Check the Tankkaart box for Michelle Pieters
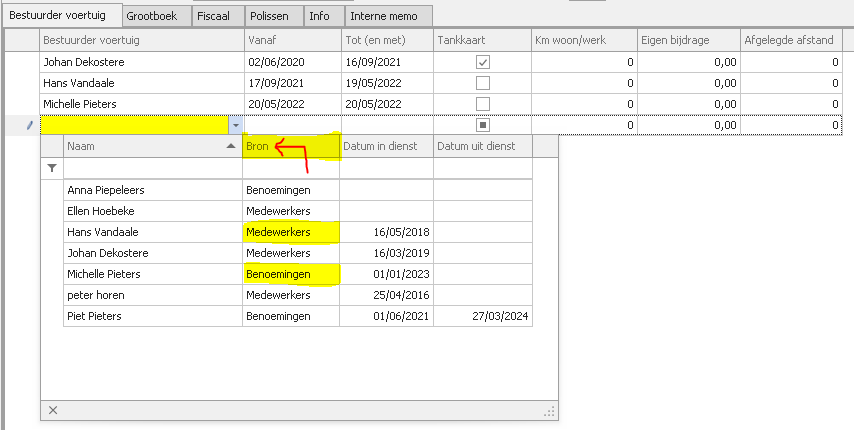The width and height of the screenshot is (854, 430). (483, 104)
